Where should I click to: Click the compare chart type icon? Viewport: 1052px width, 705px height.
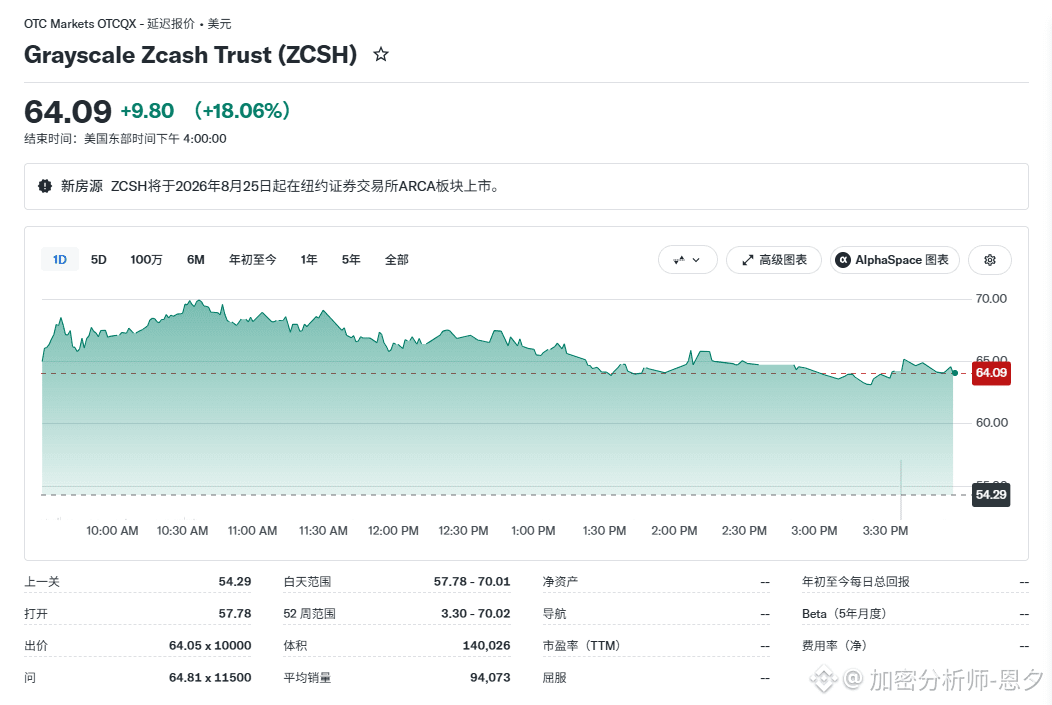click(x=679, y=260)
